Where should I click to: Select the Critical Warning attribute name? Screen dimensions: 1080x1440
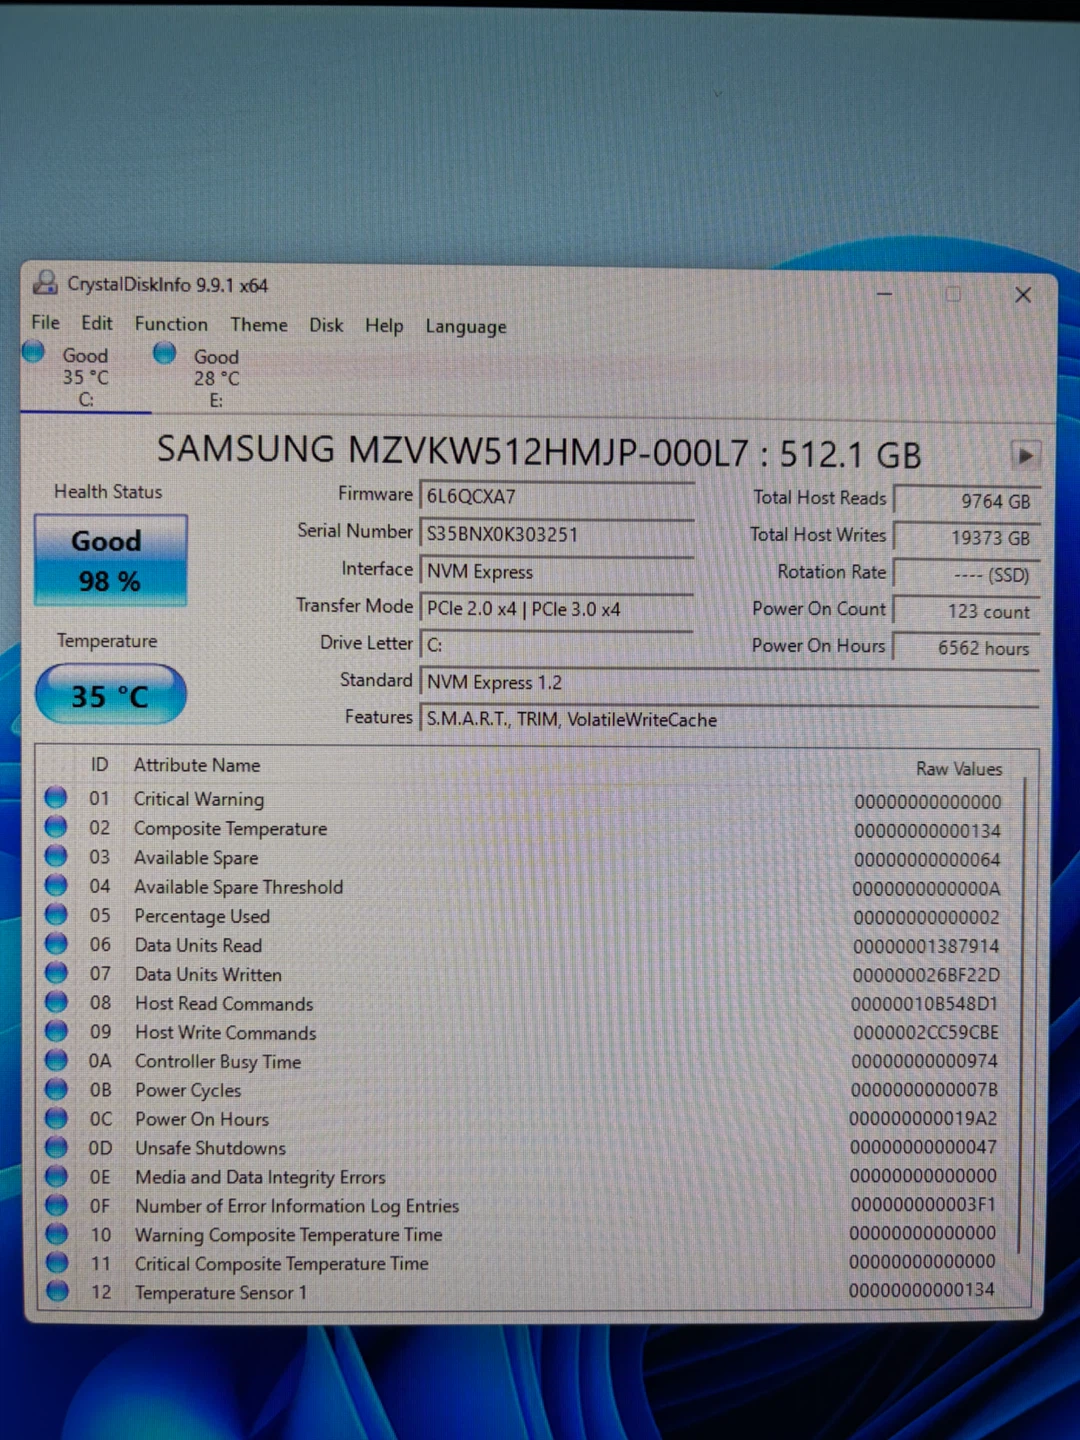(x=199, y=799)
